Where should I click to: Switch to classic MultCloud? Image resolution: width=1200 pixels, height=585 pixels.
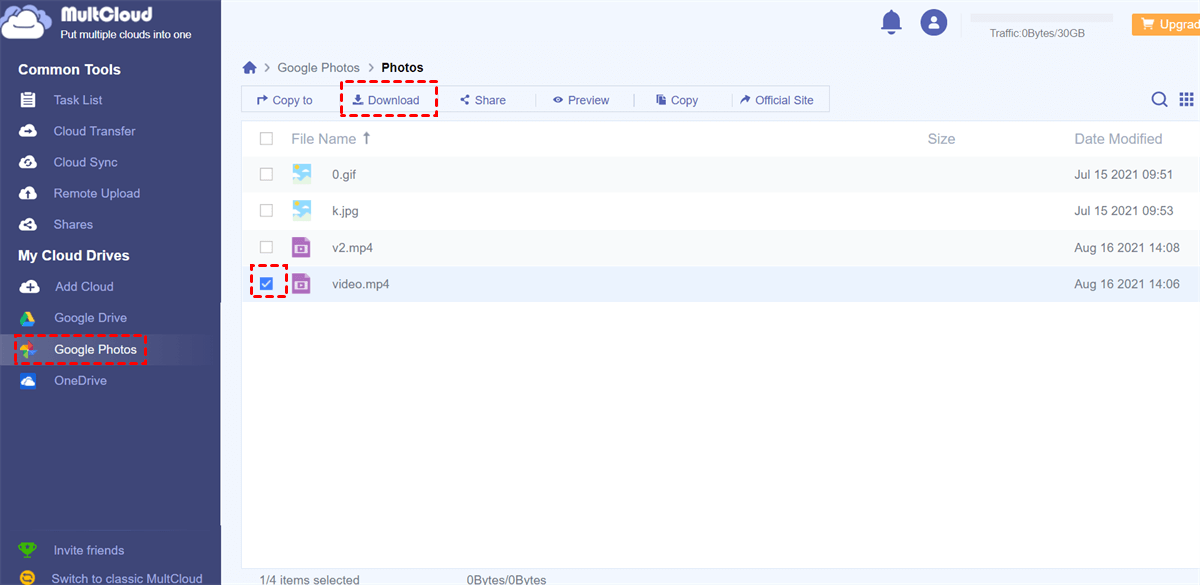(x=127, y=578)
